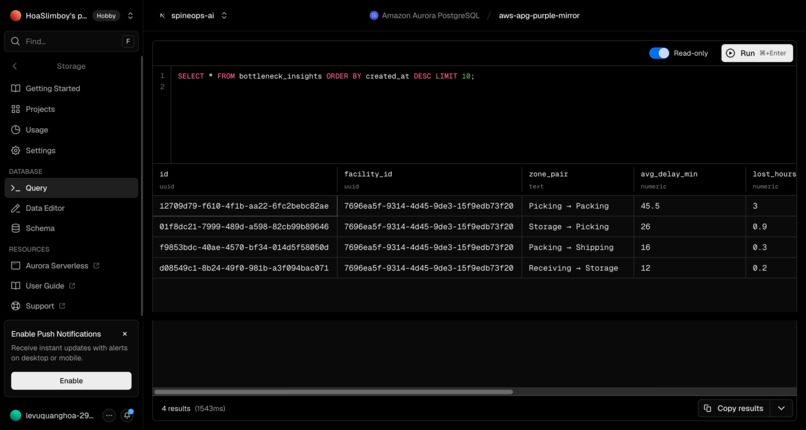Click the Enable notifications button
Screen dimensions: 806x430
(71, 381)
